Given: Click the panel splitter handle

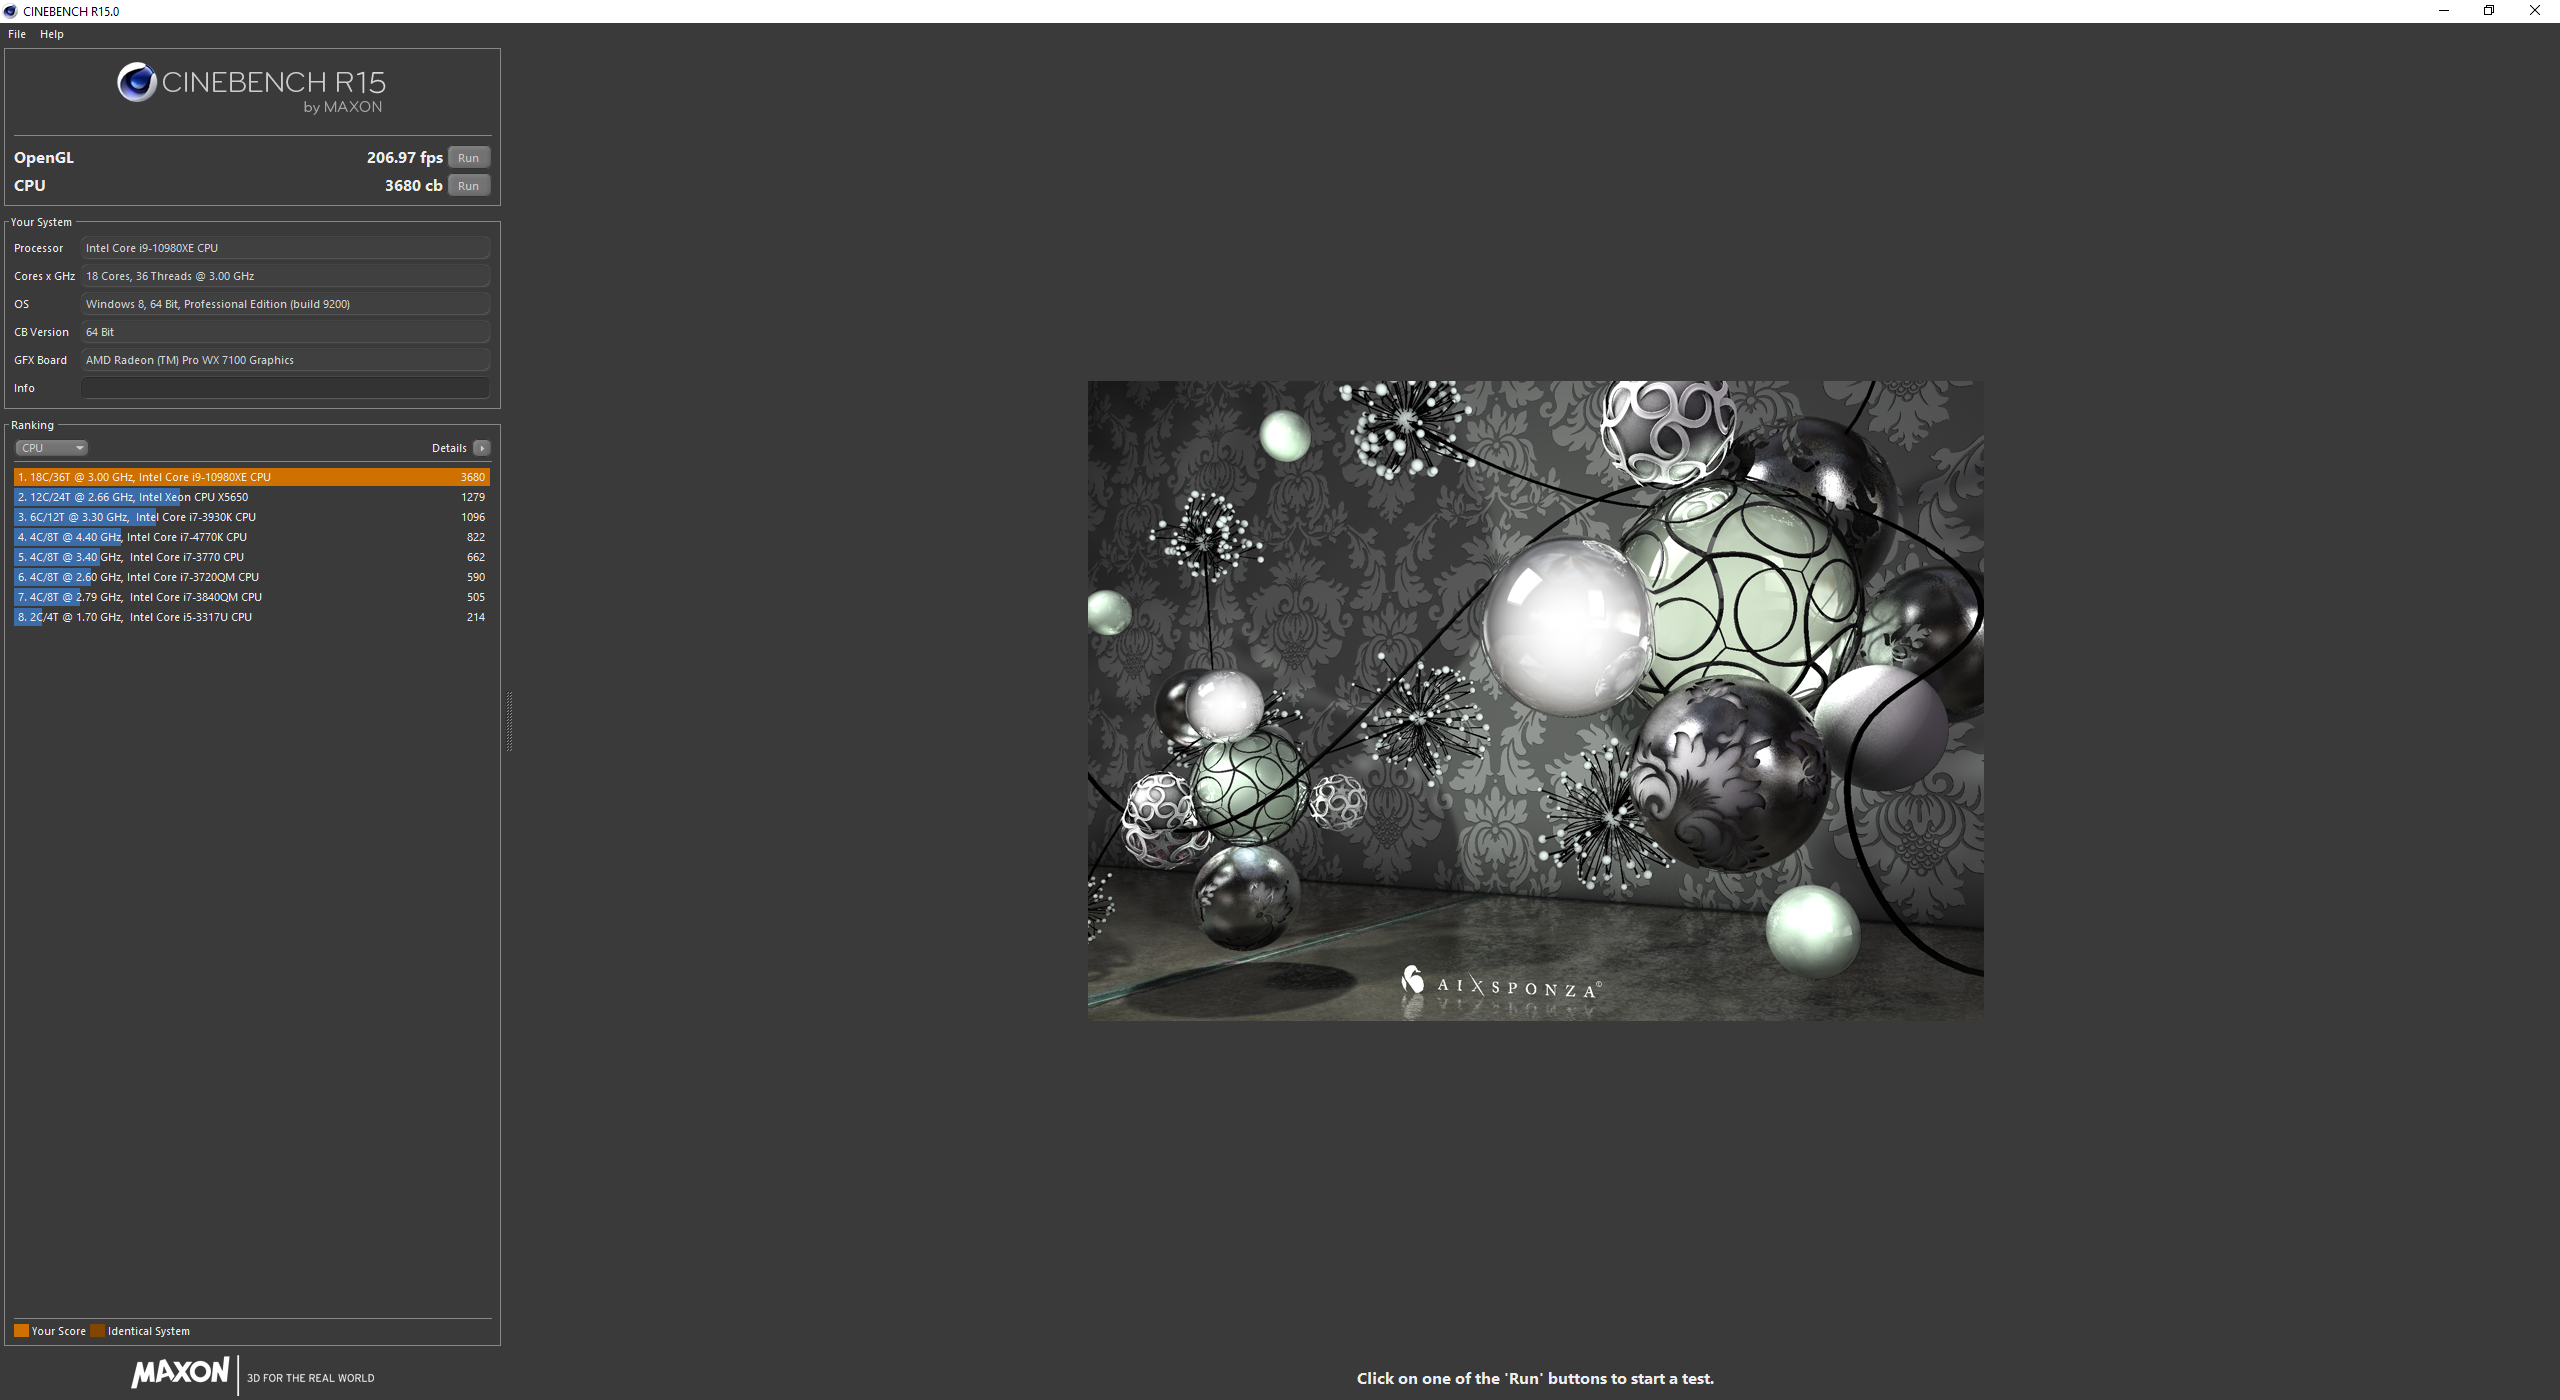Looking at the screenshot, I should tap(509, 721).
